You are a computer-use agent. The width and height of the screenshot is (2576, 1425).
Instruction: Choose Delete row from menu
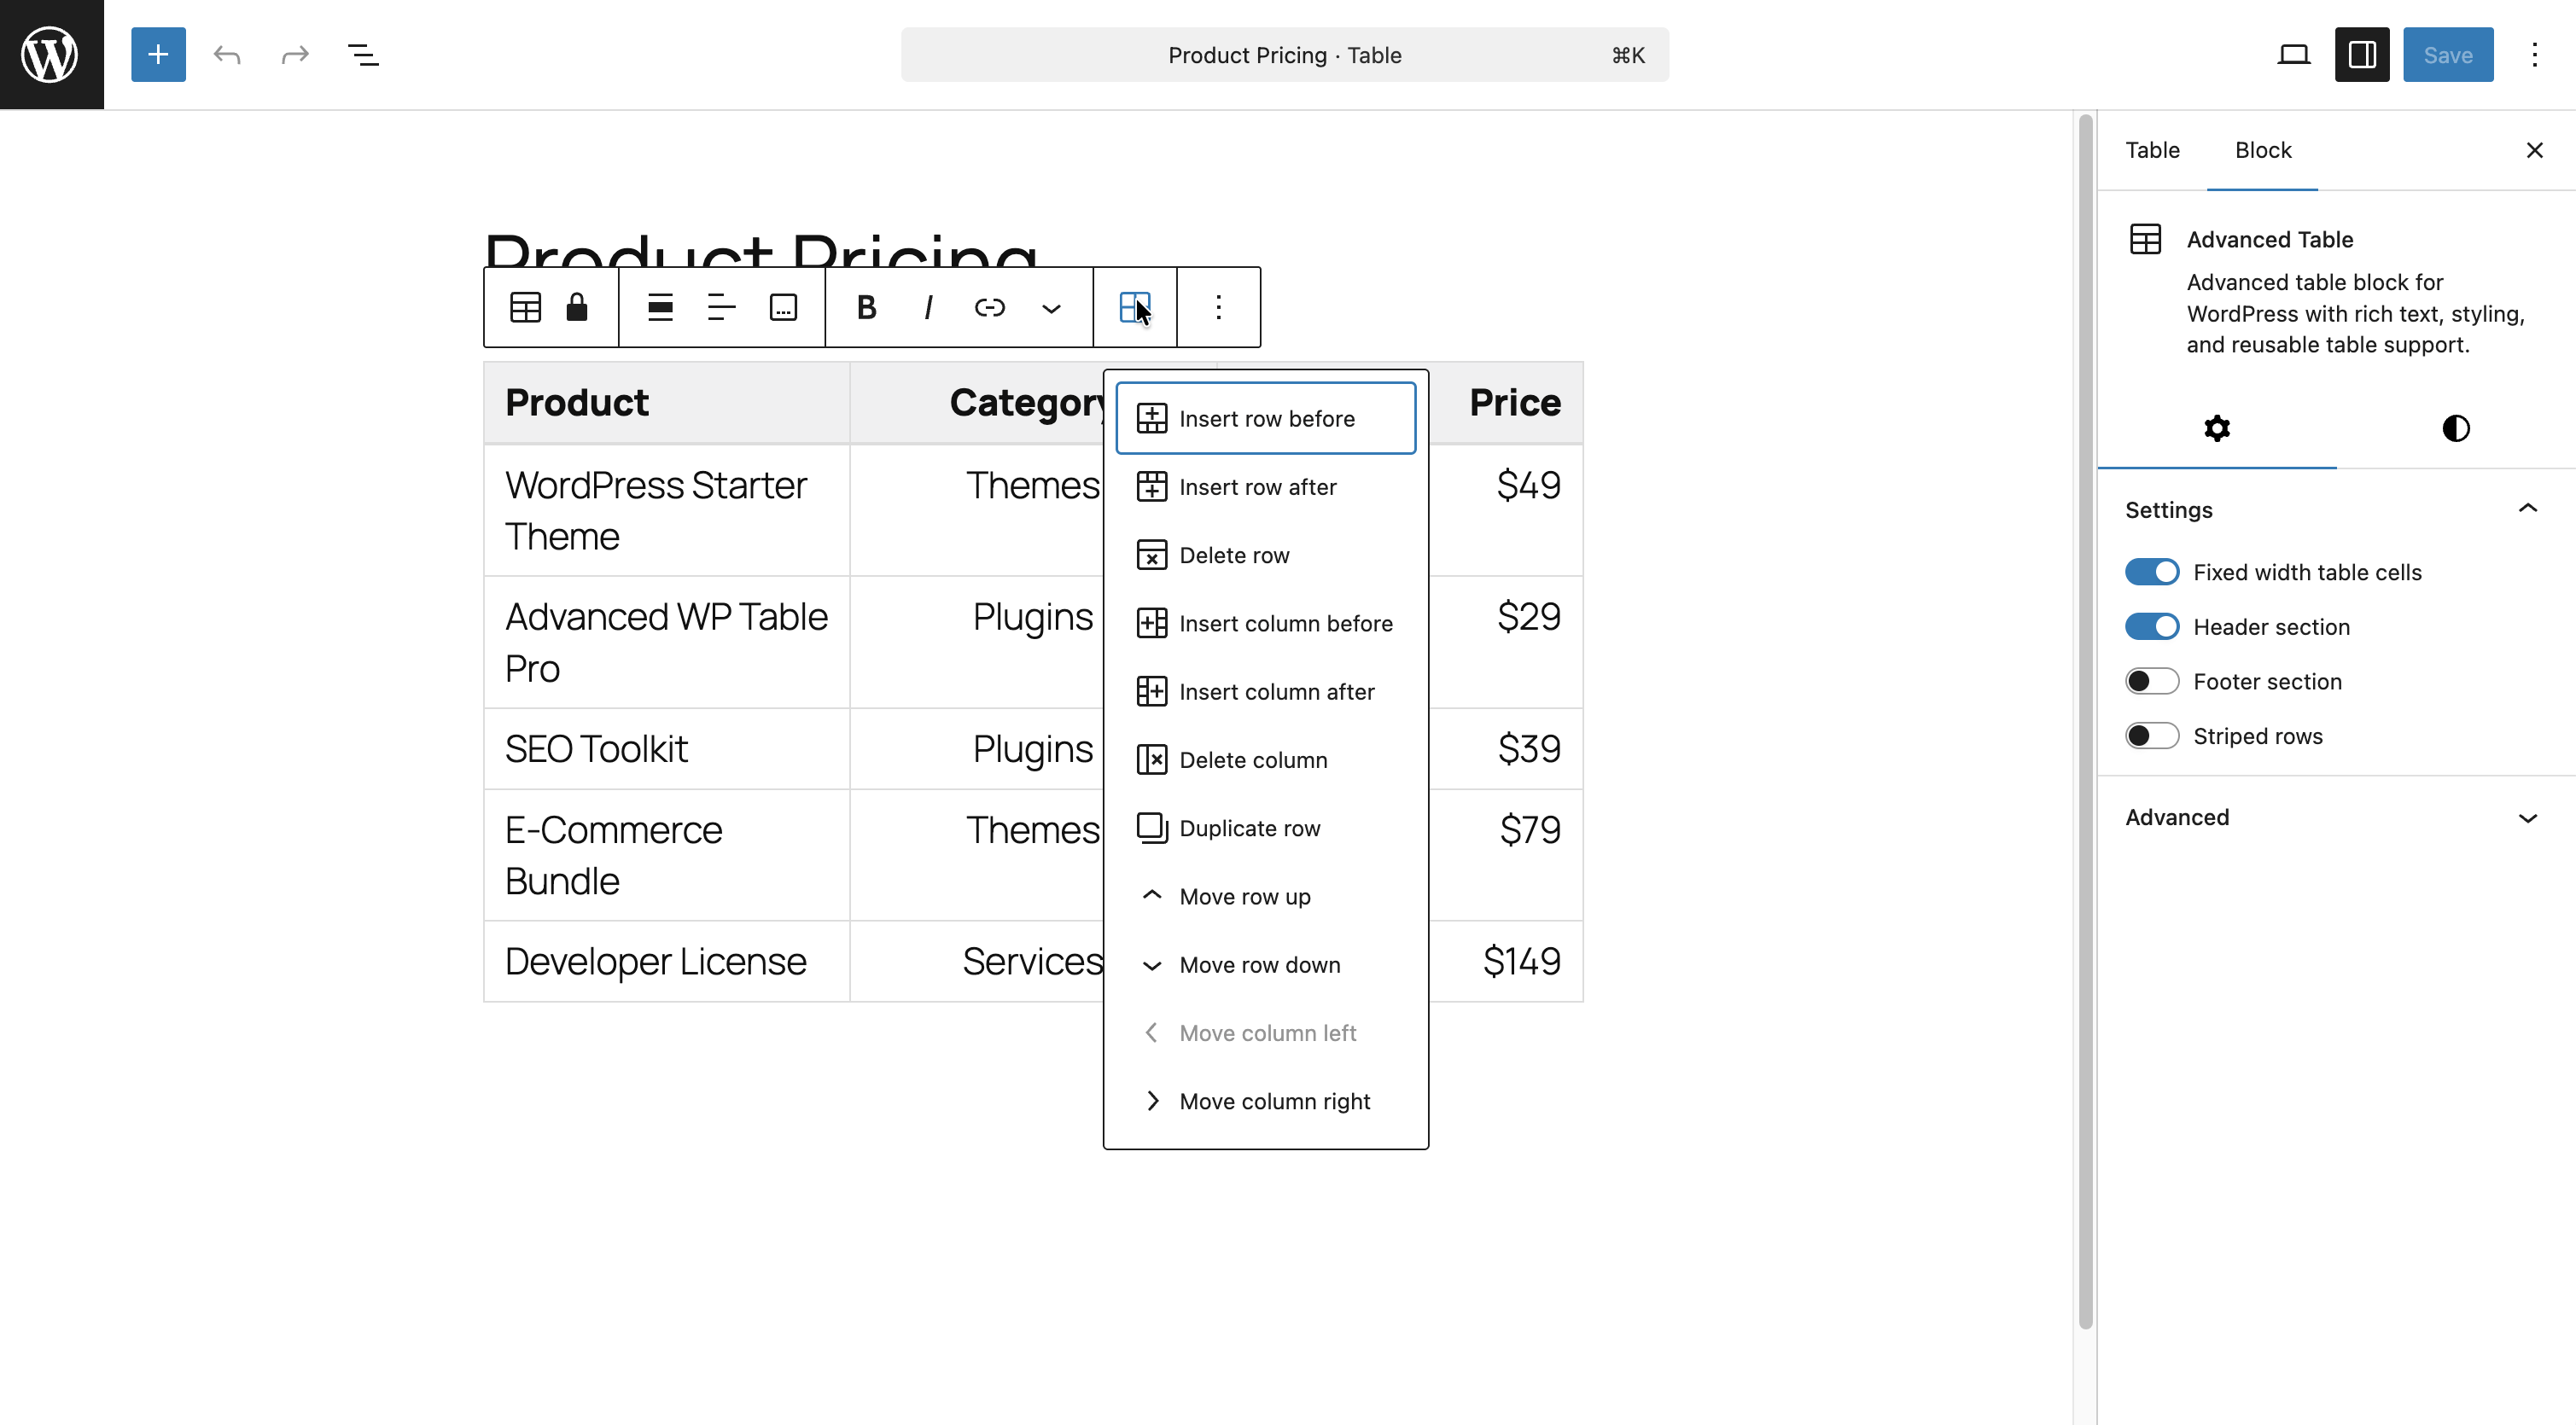coord(1266,555)
